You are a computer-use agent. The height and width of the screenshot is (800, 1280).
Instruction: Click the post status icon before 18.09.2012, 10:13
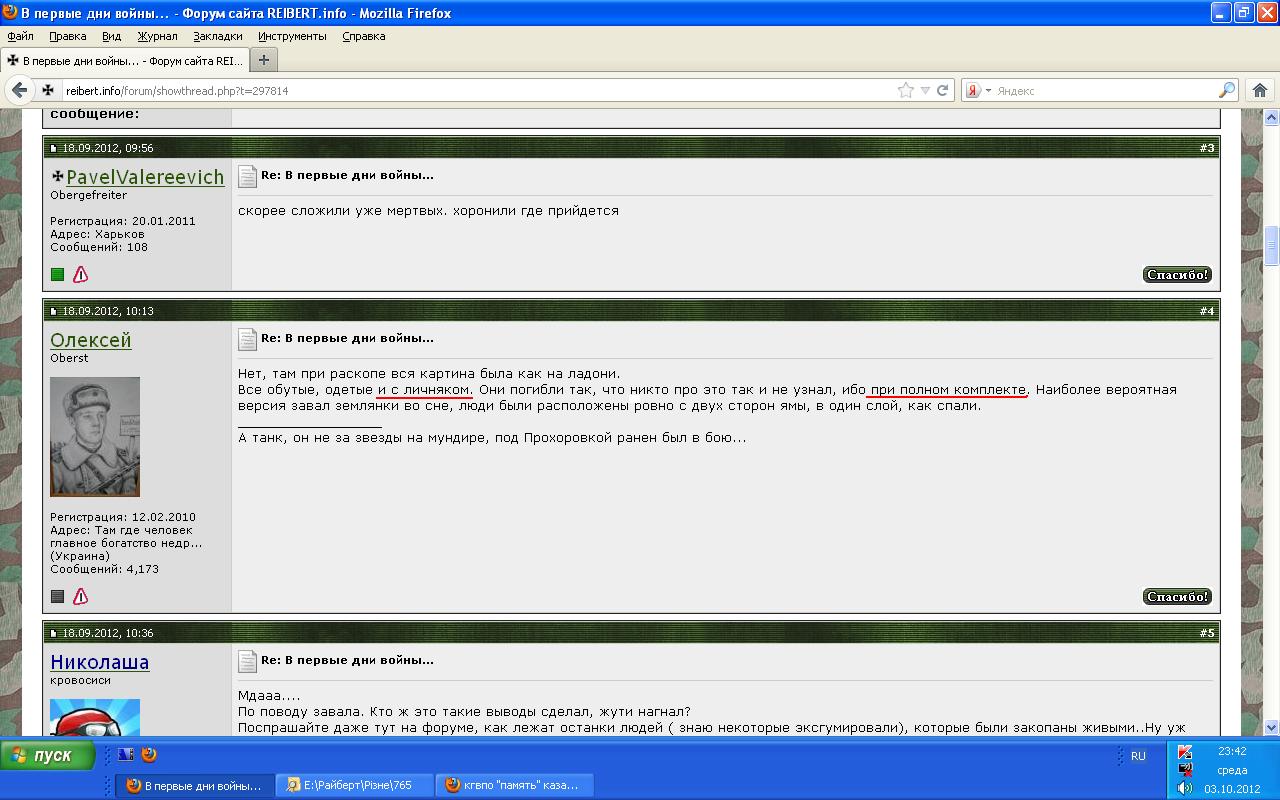click(x=54, y=311)
